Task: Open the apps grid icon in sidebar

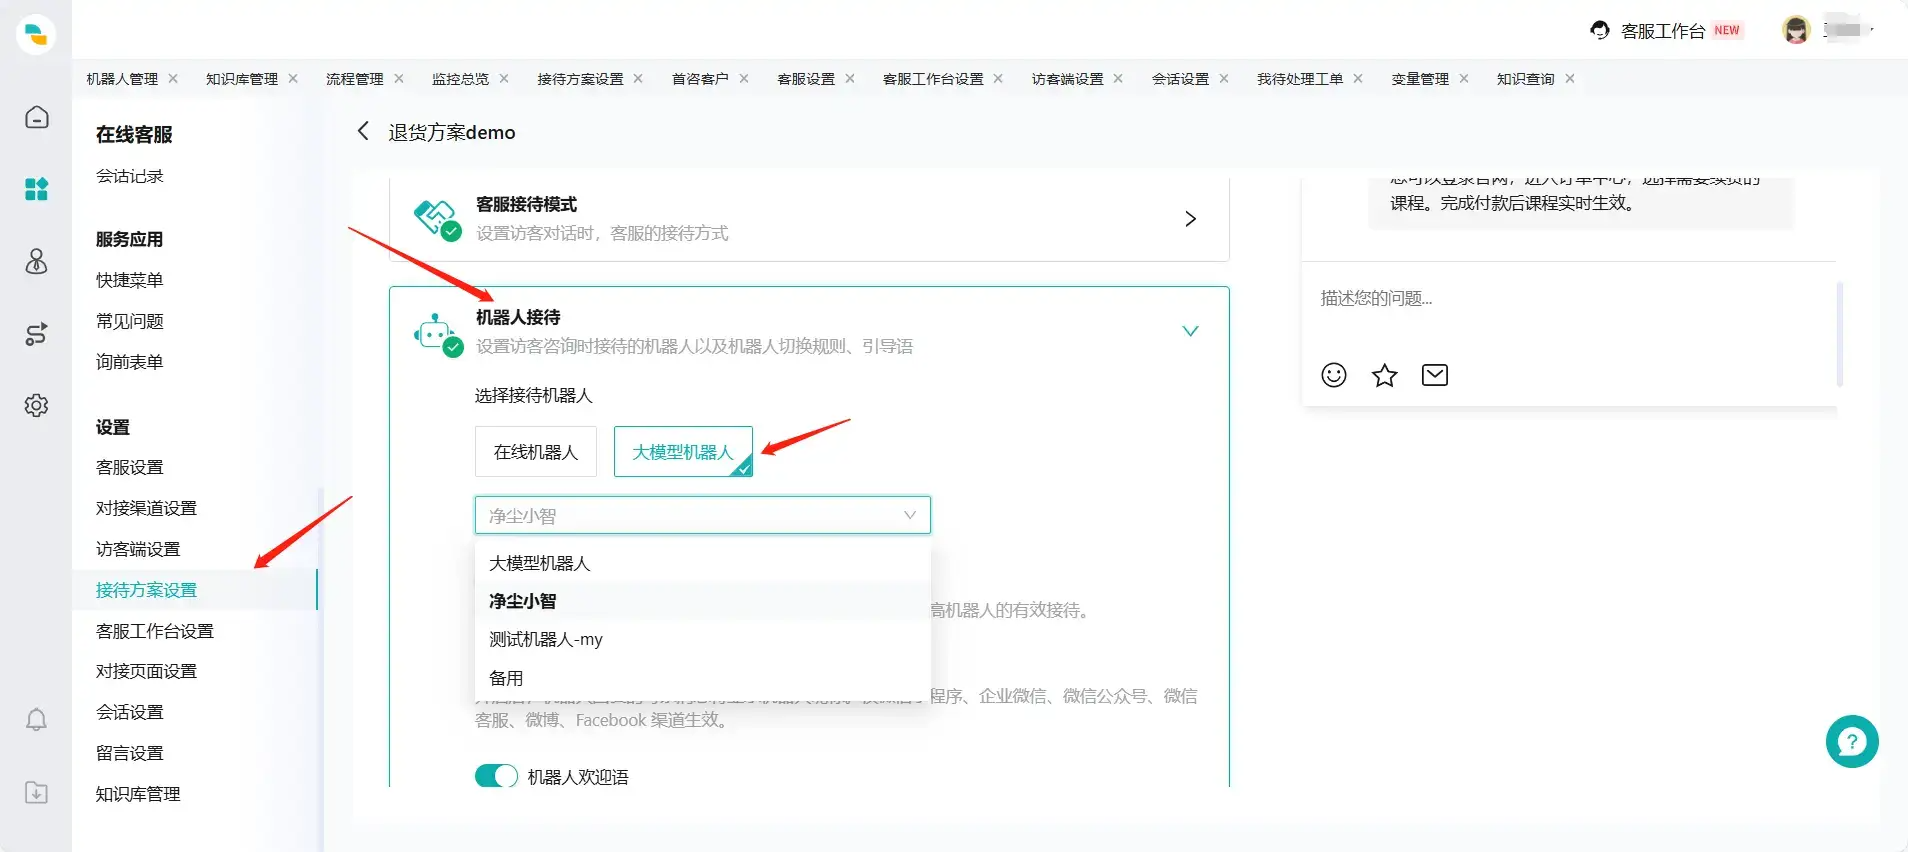Action: [x=36, y=189]
